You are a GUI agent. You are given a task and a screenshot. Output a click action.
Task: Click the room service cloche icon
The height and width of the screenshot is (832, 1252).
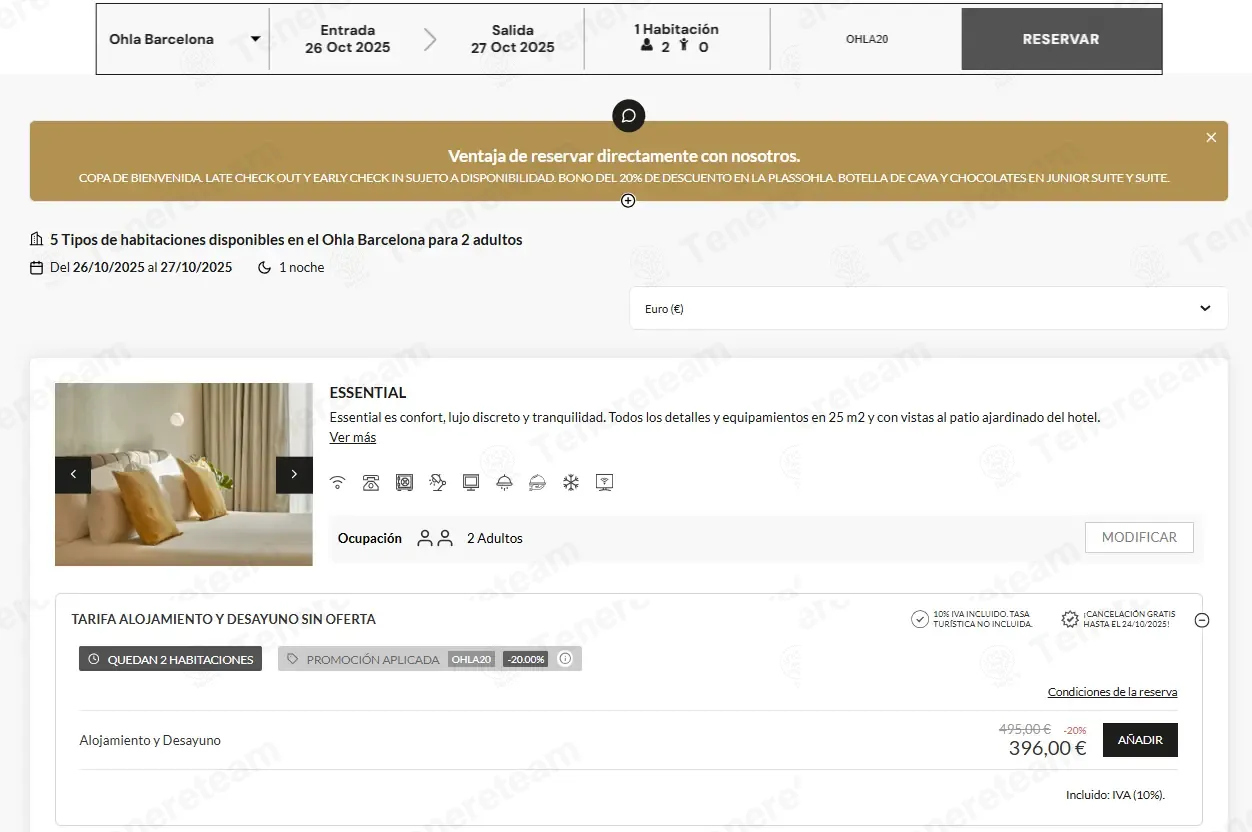pos(537,483)
